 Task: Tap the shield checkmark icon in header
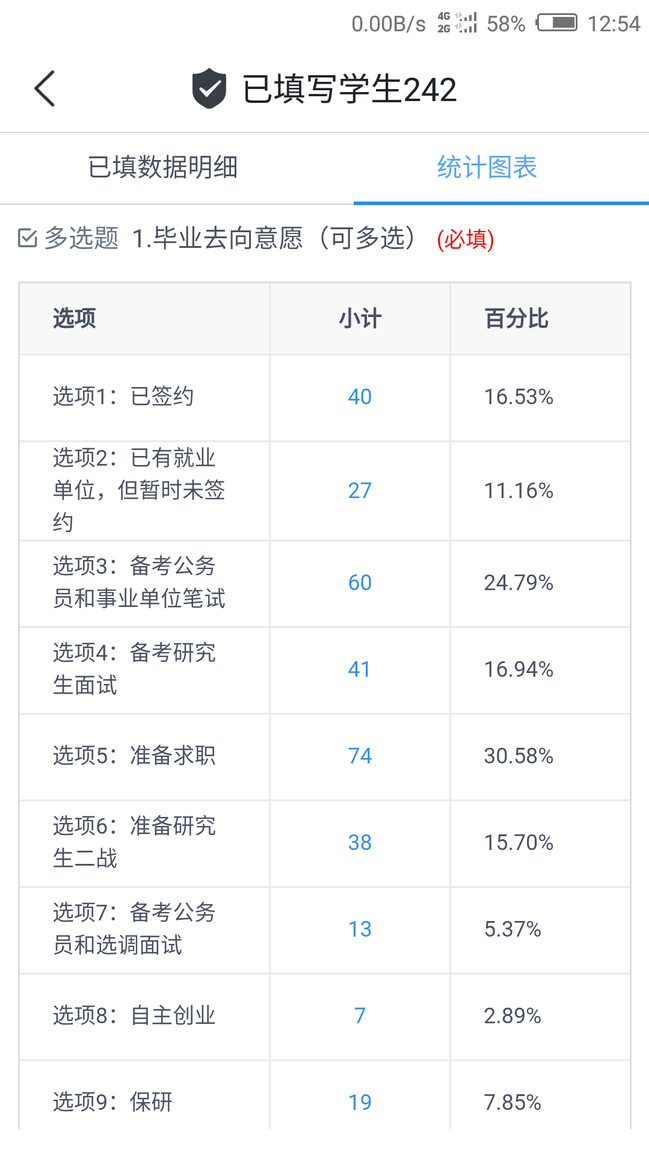(209, 89)
